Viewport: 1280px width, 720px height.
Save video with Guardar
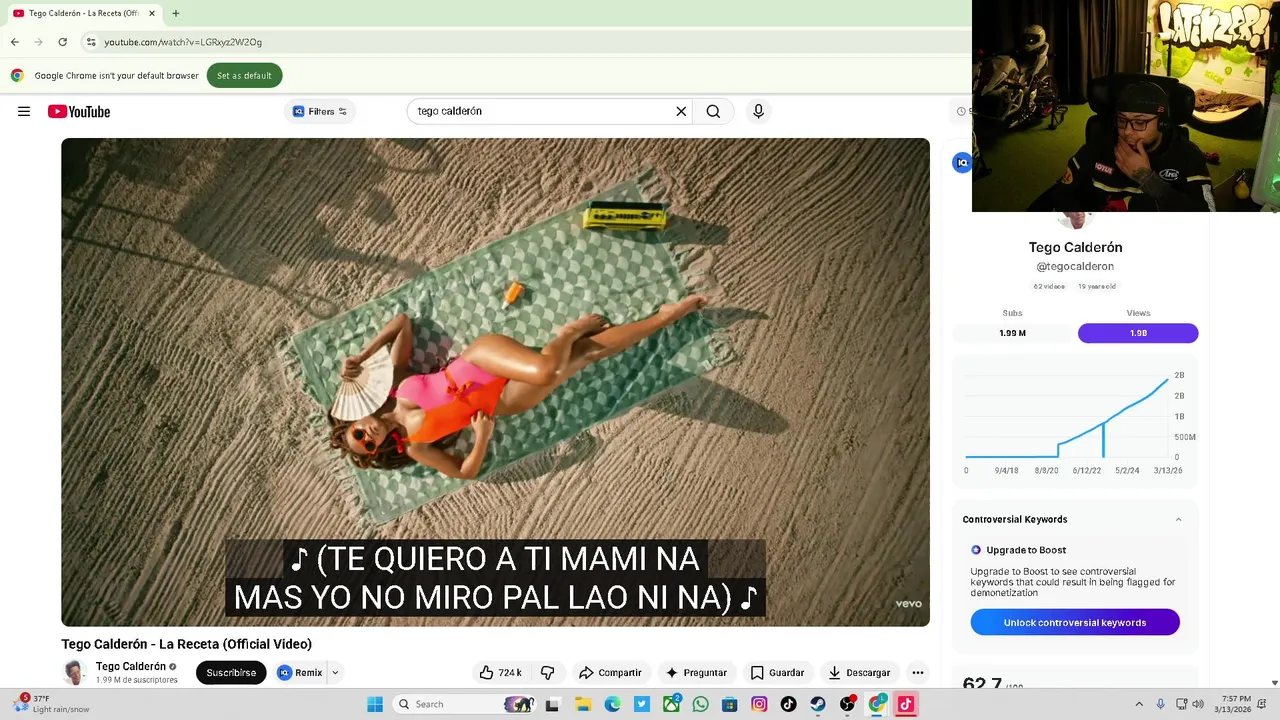point(777,673)
